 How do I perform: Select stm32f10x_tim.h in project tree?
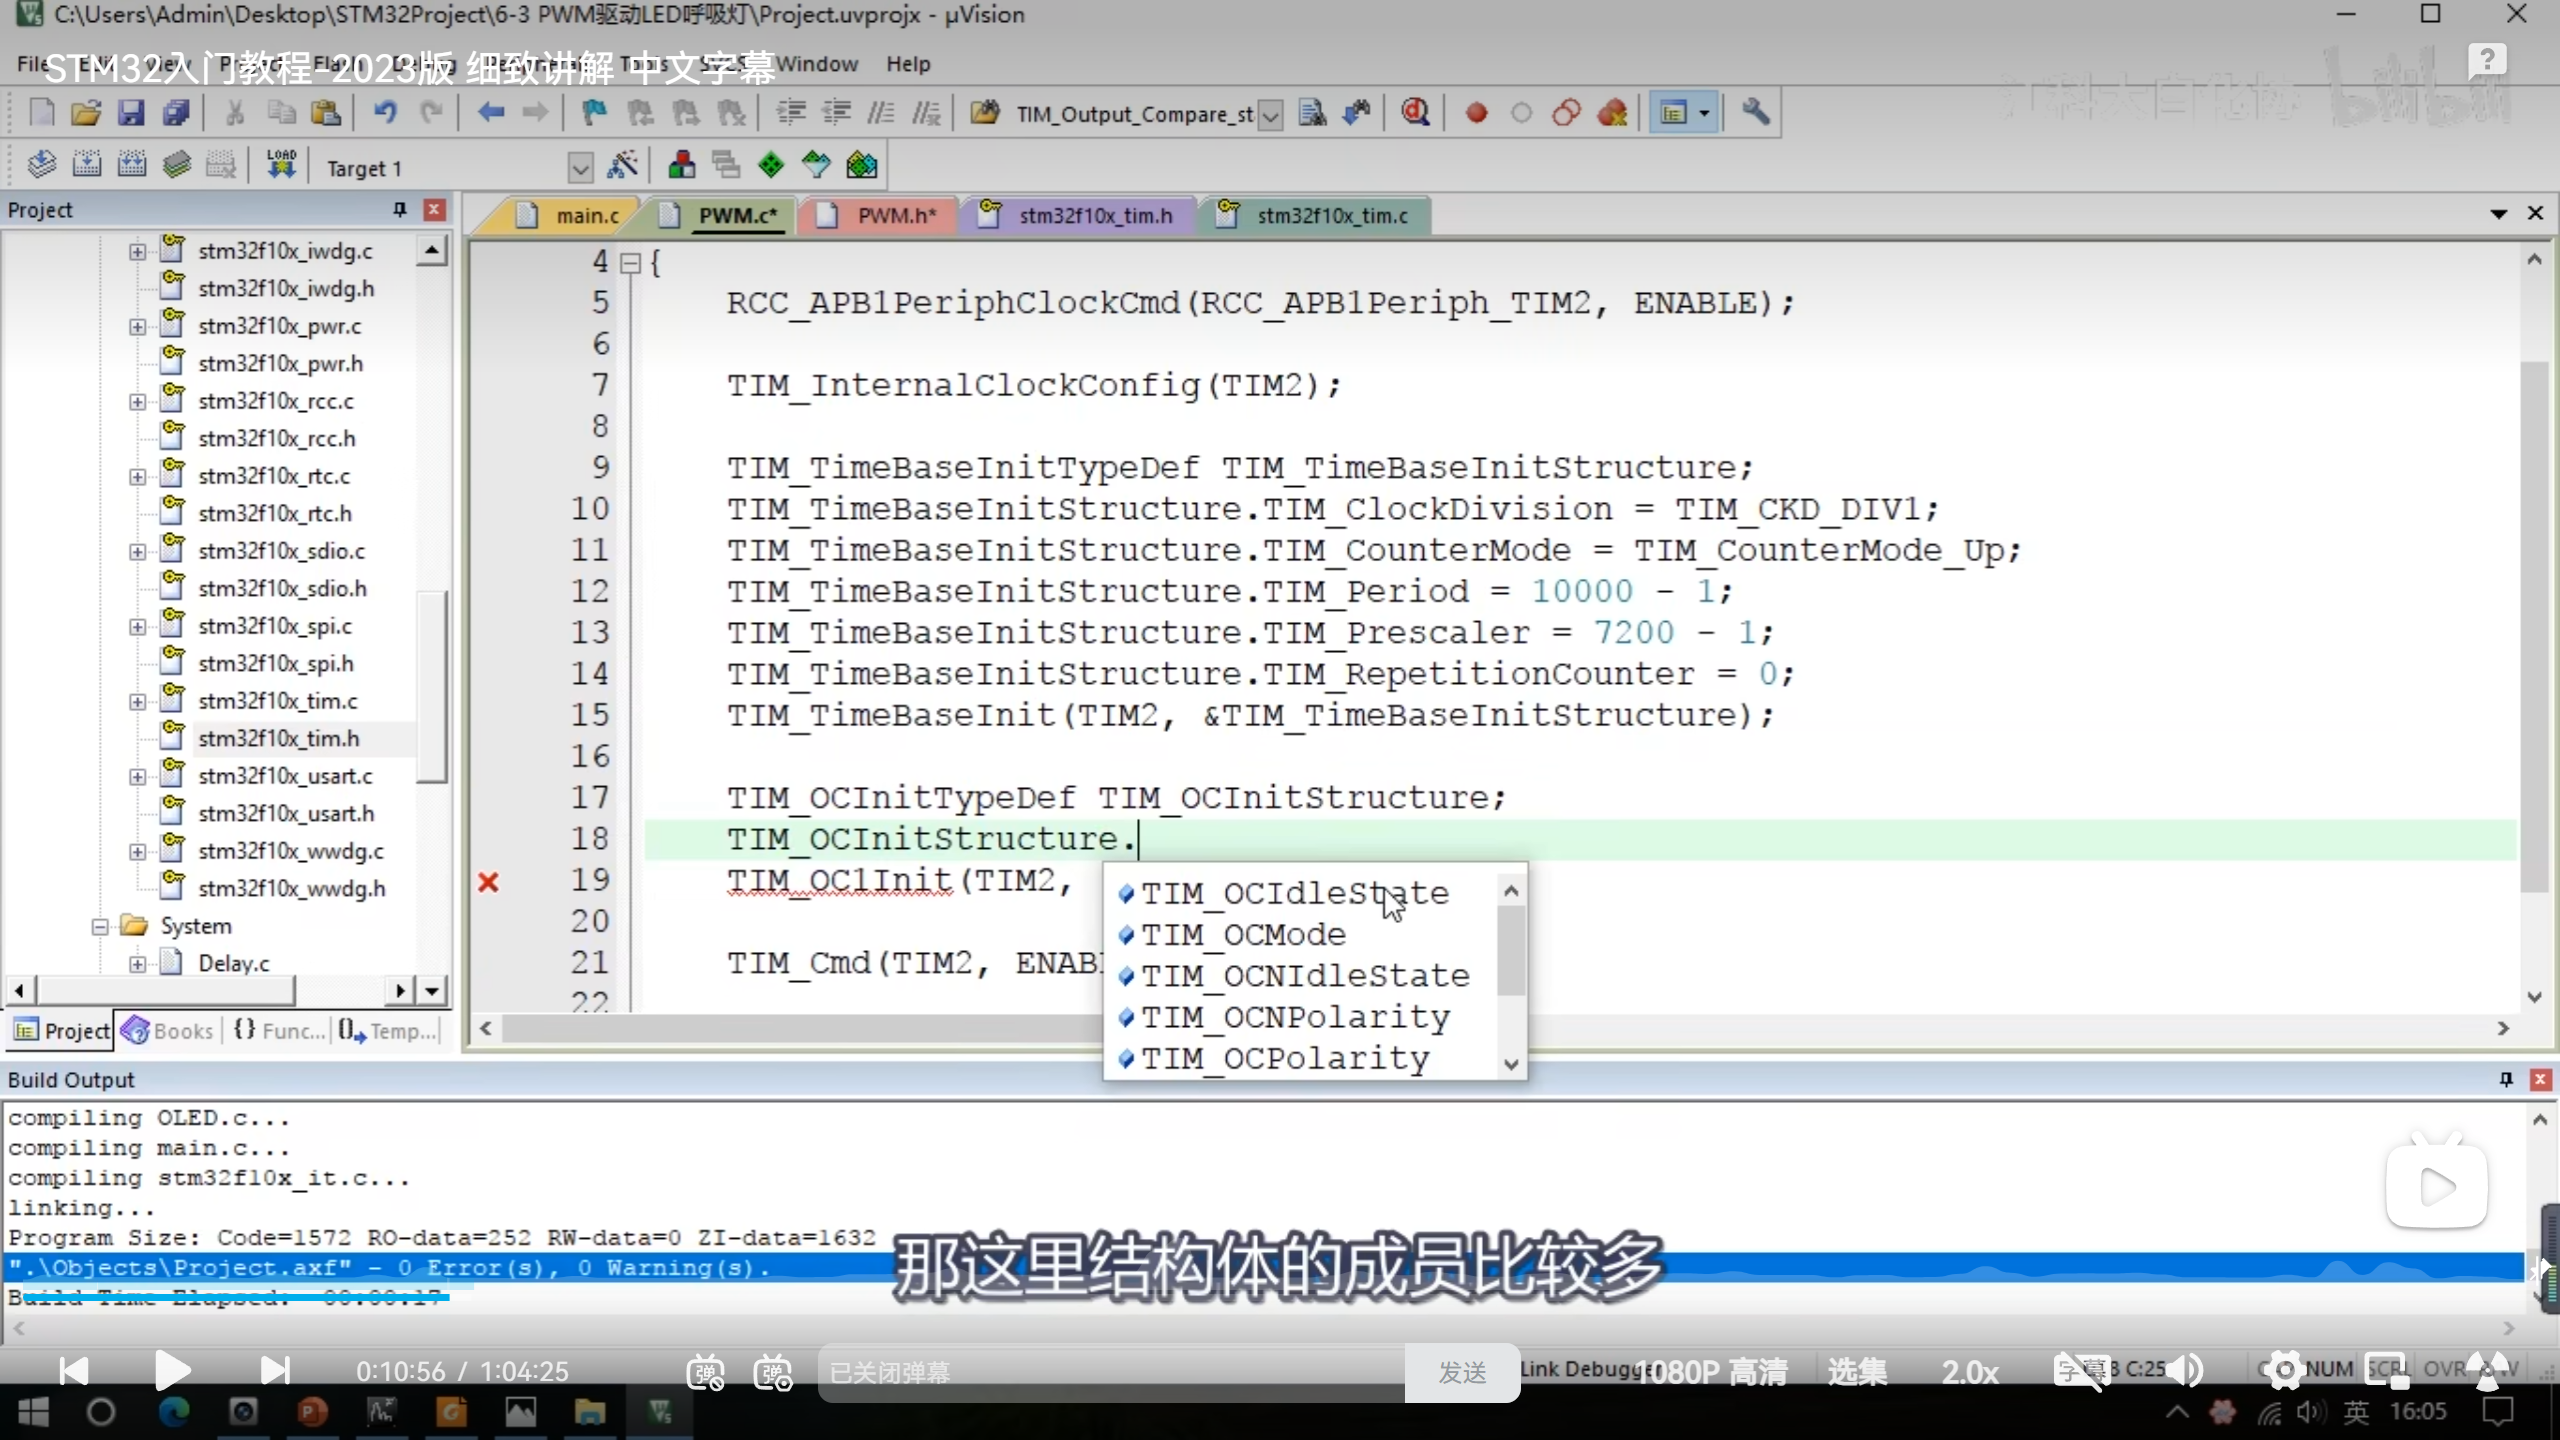pos(278,739)
